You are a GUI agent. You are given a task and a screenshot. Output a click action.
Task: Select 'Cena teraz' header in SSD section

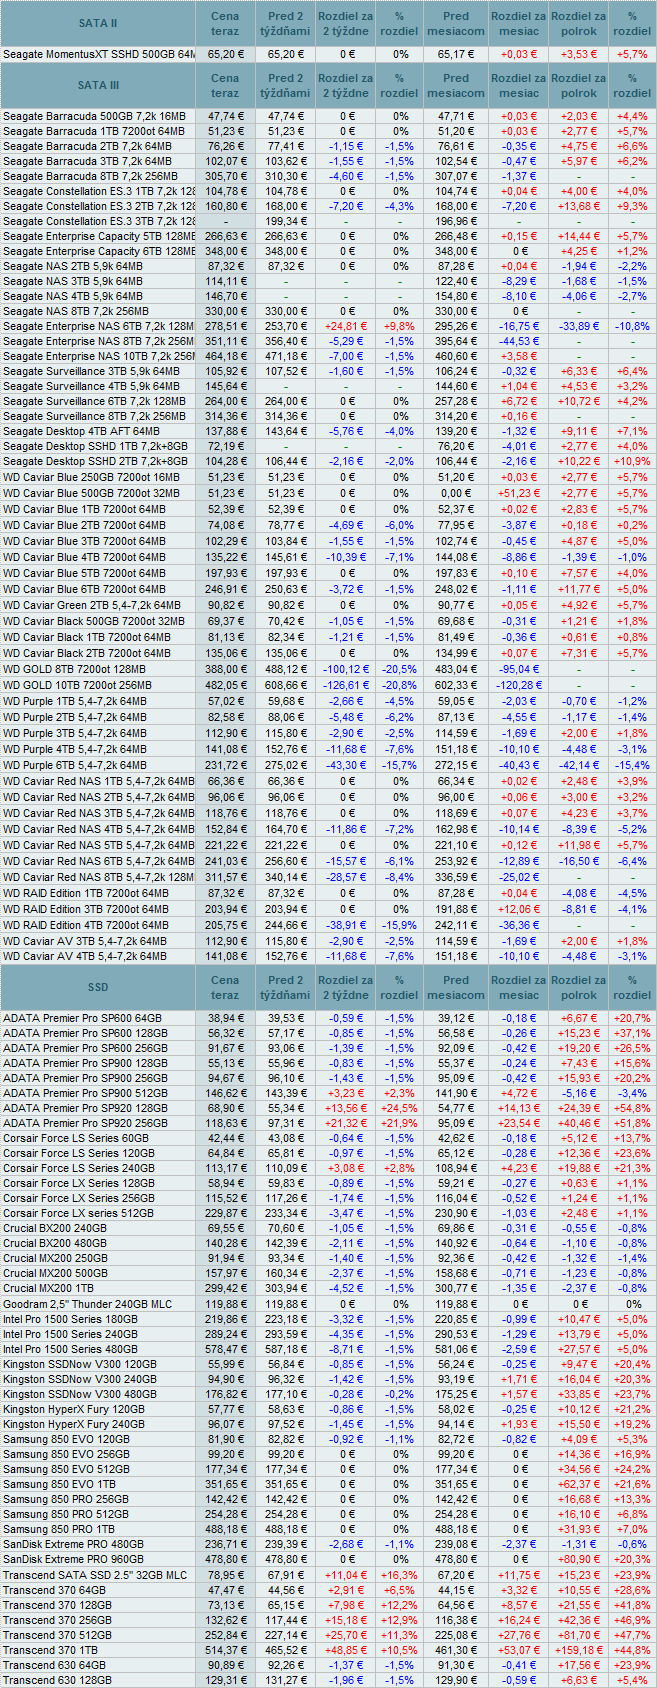tap(225, 987)
